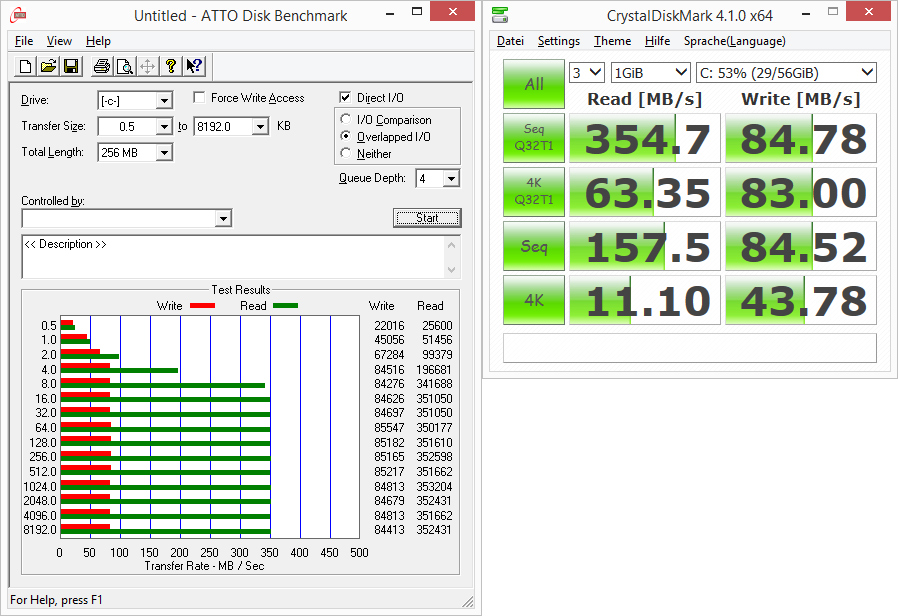This screenshot has height=616, width=898.
Task: Click the status bar text 'For Help, press F1'
Action: click(56, 600)
